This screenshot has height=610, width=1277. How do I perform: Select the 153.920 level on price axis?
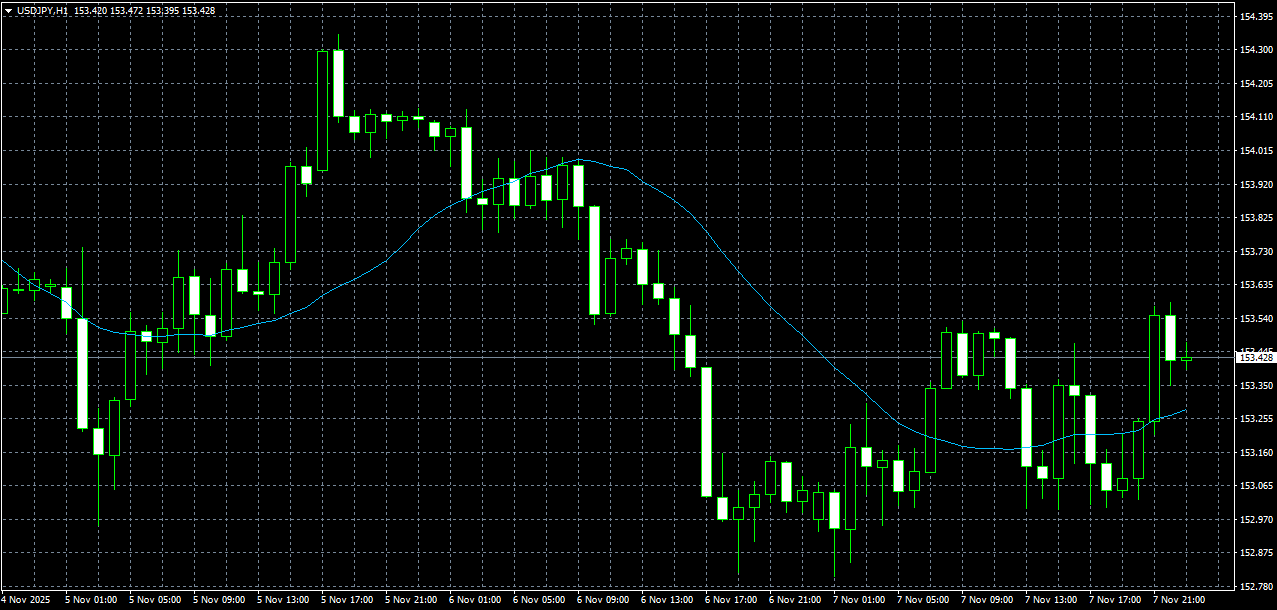[1254, 184]
